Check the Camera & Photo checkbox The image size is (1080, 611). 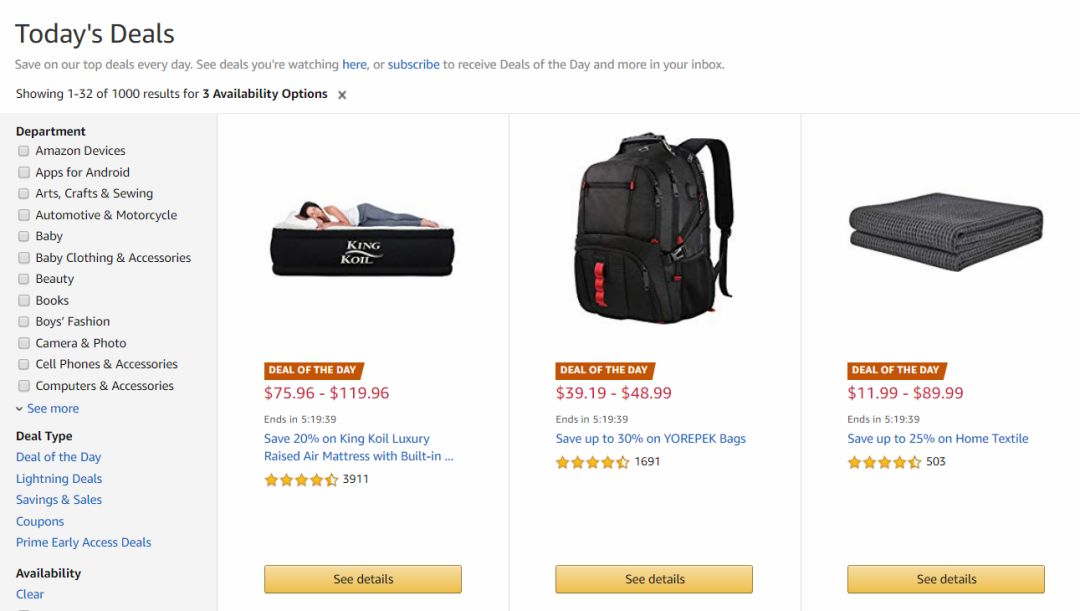tap(24, 343)
